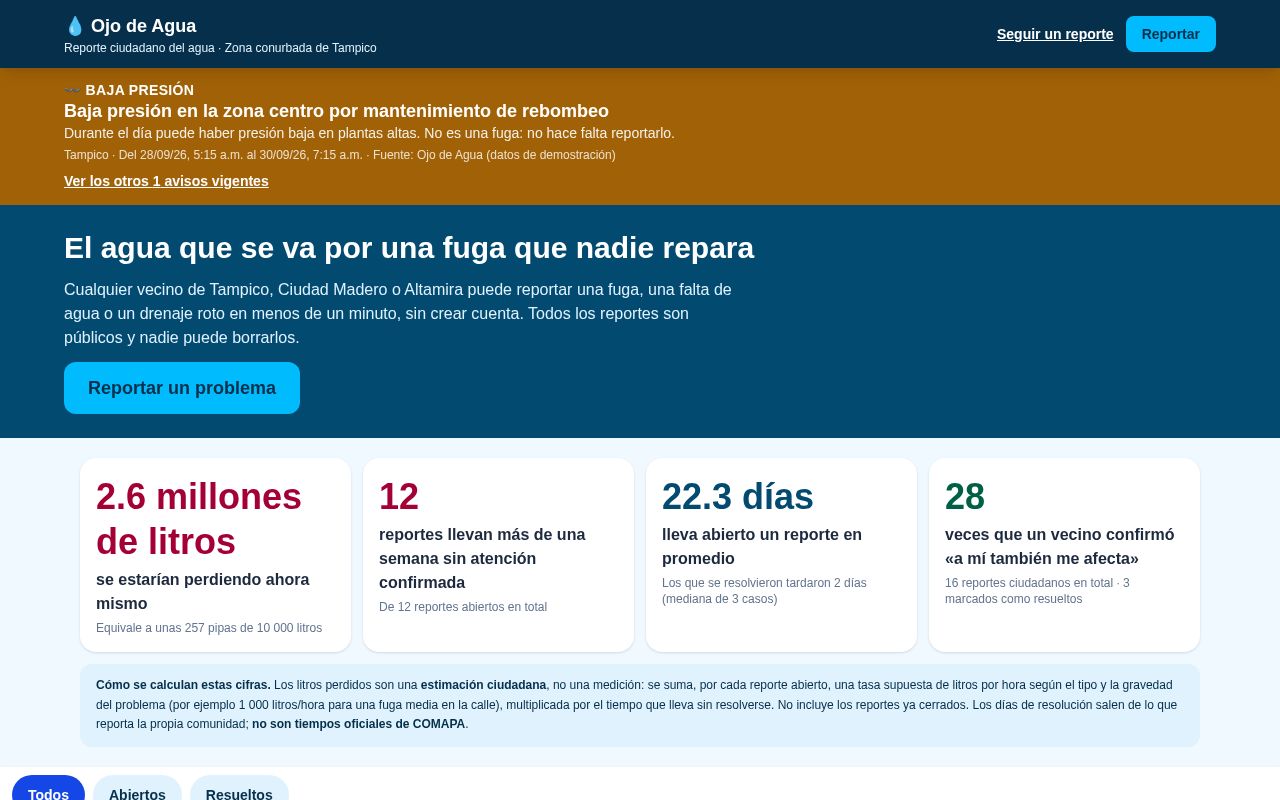The image size is (1280, 800).
Task: Open Ver los otros 1 avisos vigentes
Action: tap(166, 181)
